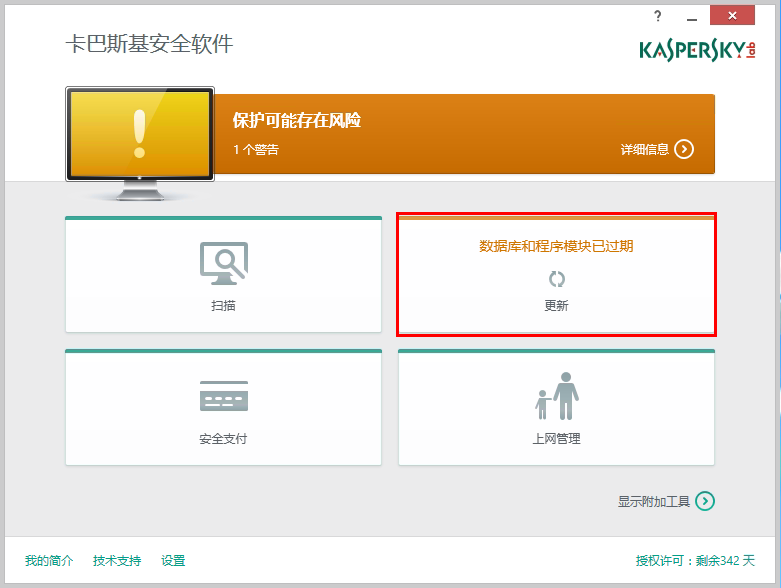
Task: Click the 更新 refresh arrows icon
Action: coord(556,279)
